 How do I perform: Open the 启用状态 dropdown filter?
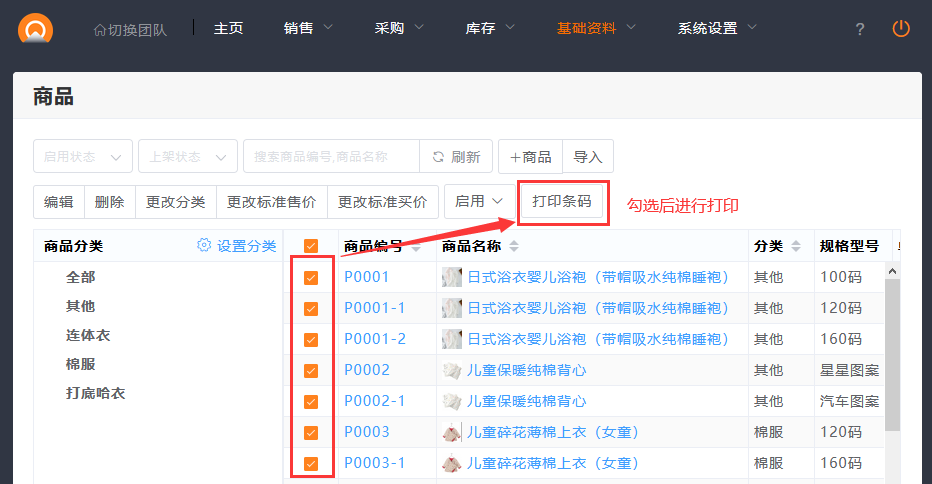tap(83, 157)
